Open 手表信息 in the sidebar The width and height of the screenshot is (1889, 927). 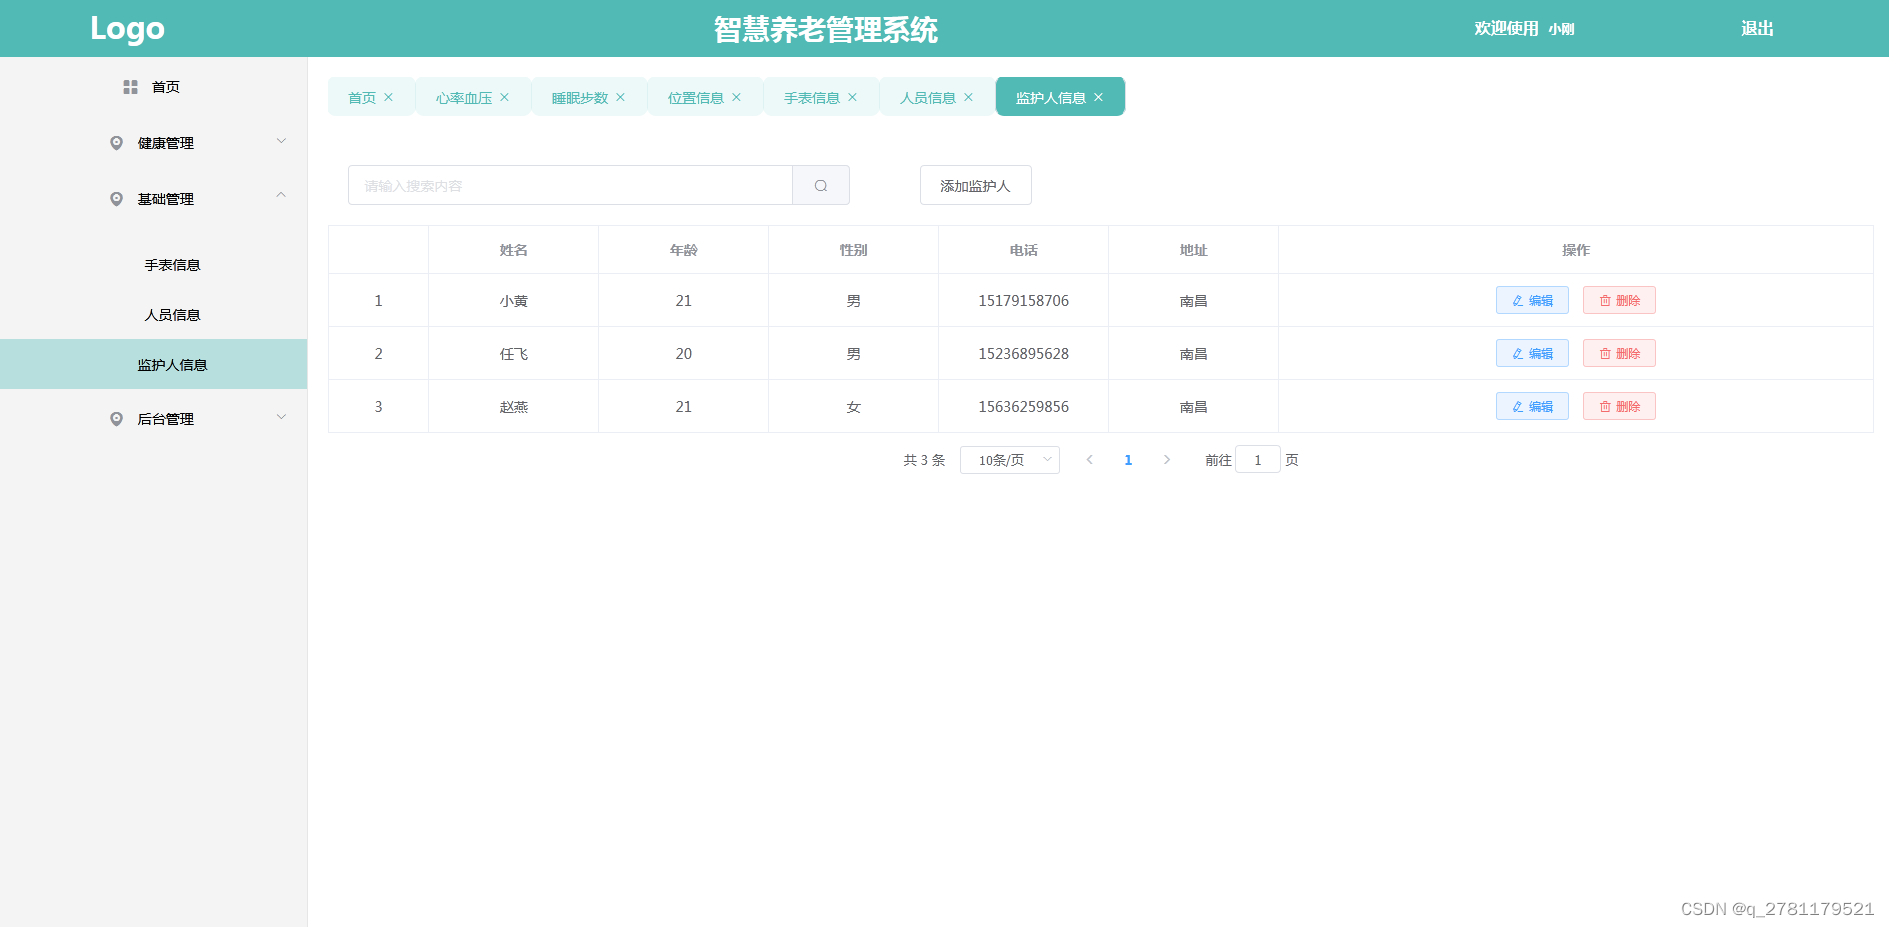point(154,265)
